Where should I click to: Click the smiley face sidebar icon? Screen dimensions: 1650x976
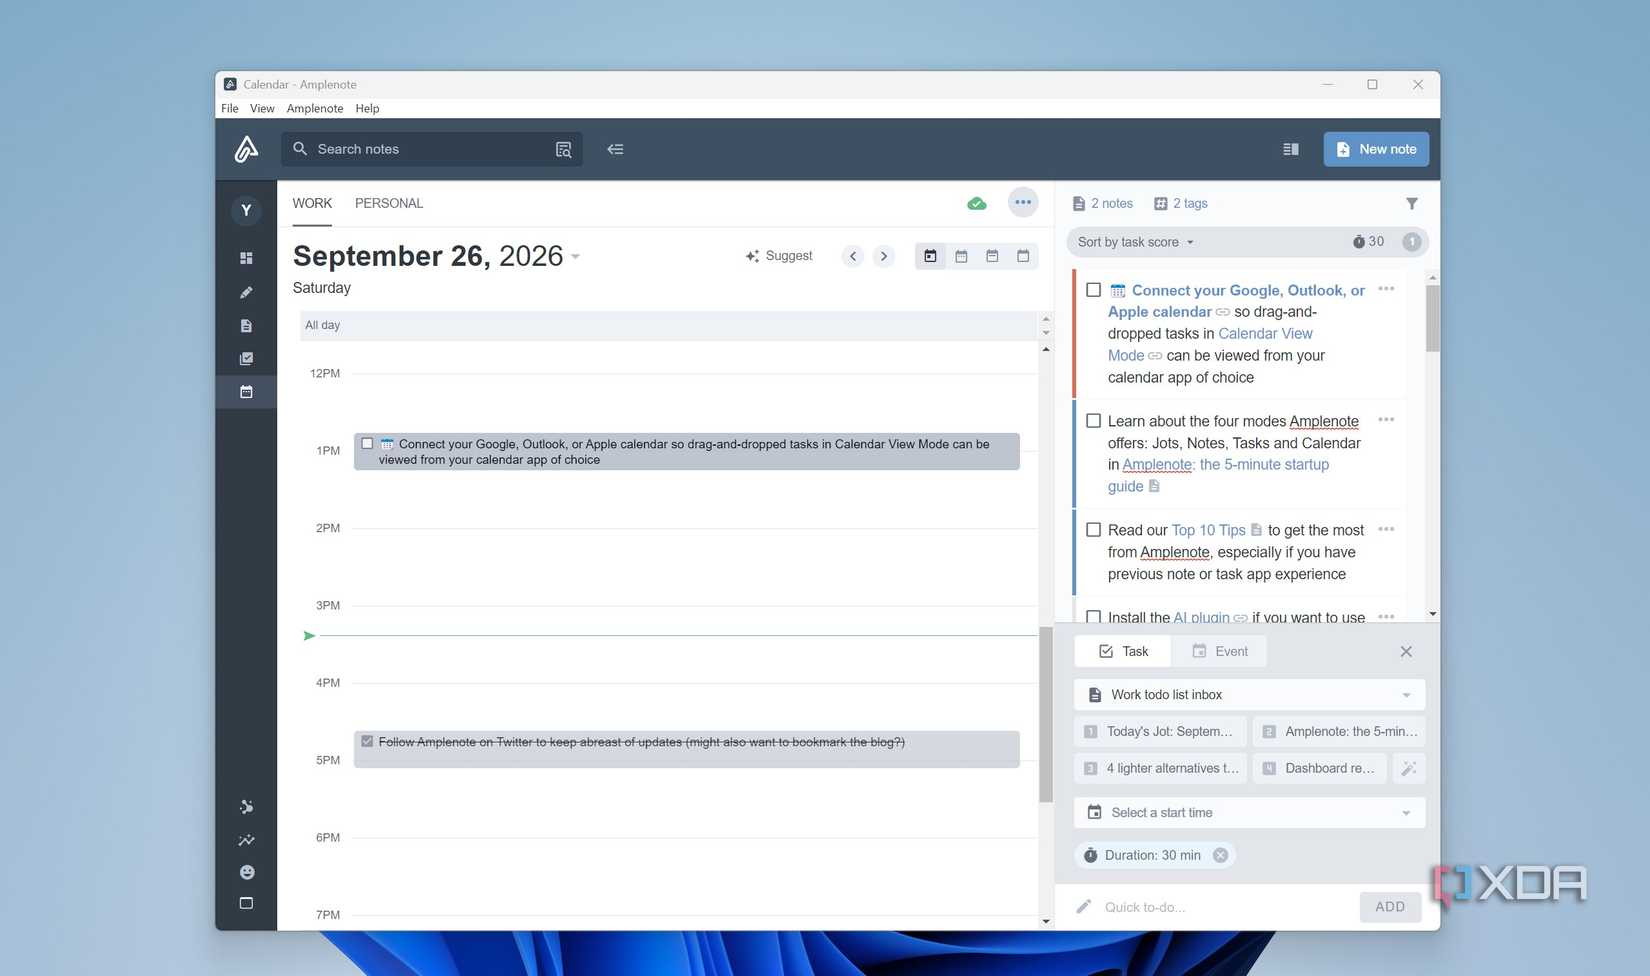[246, 872]
